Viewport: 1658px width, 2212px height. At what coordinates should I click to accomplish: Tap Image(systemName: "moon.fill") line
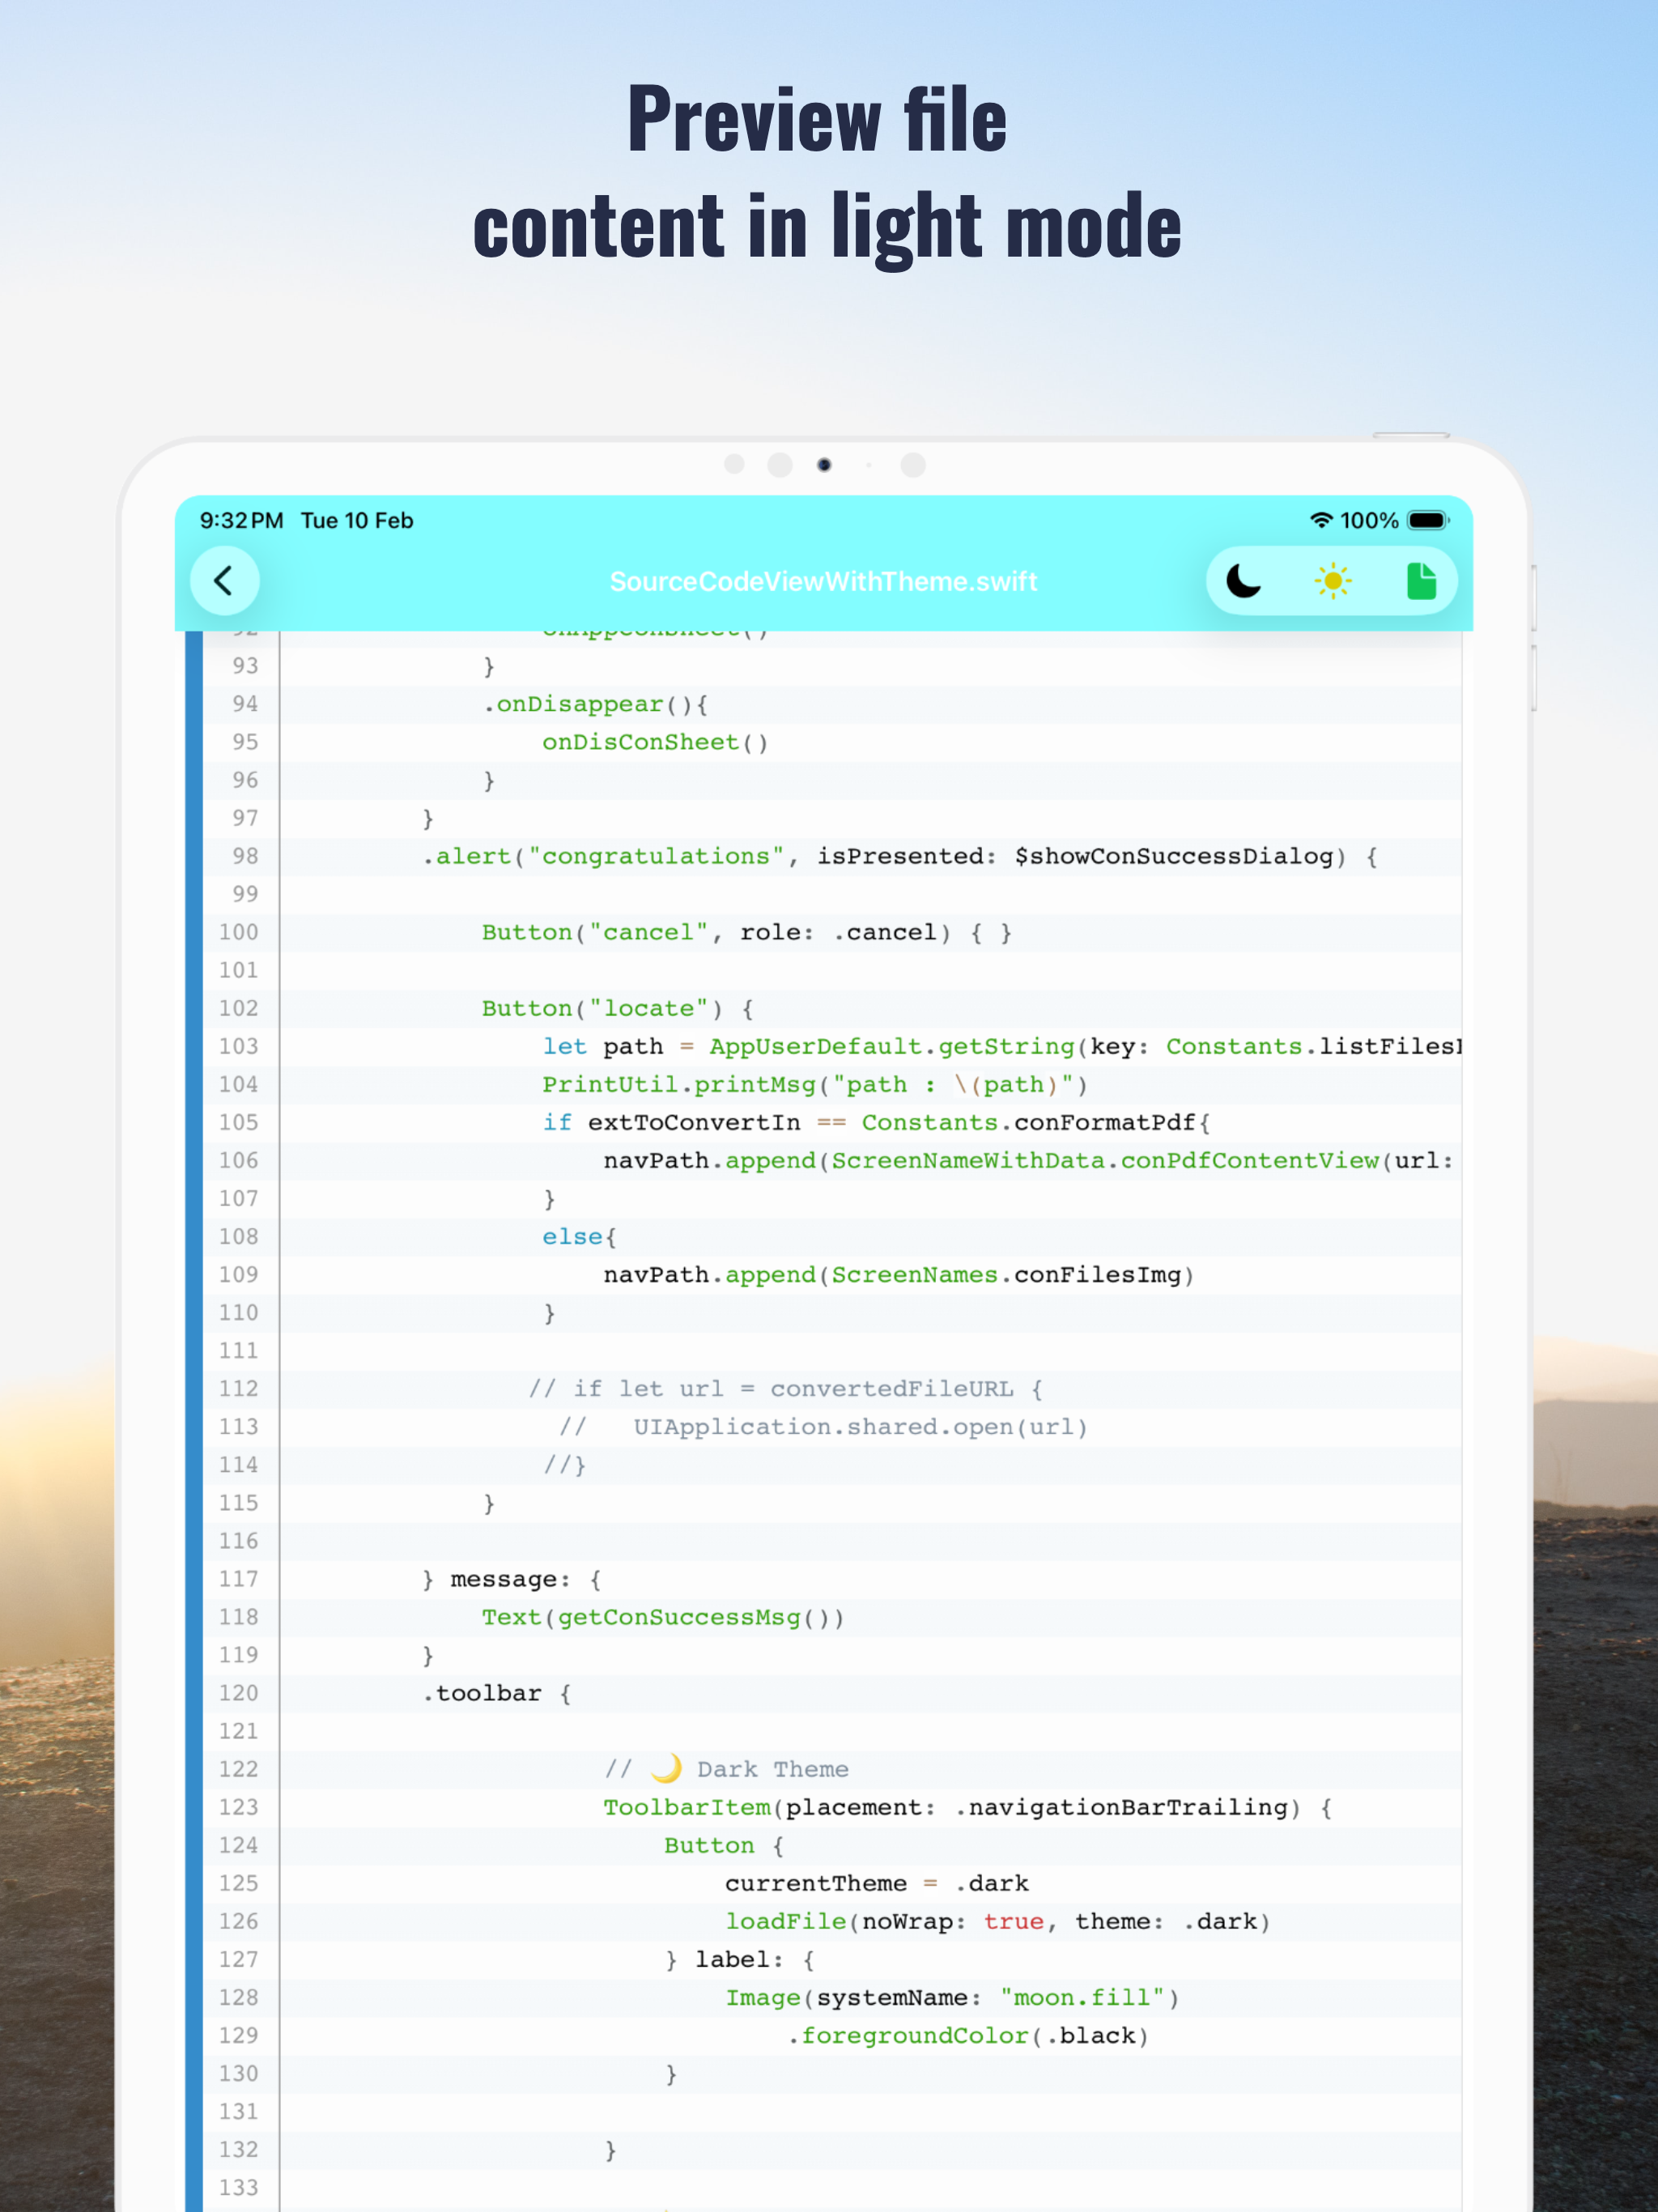point(952,1997)
